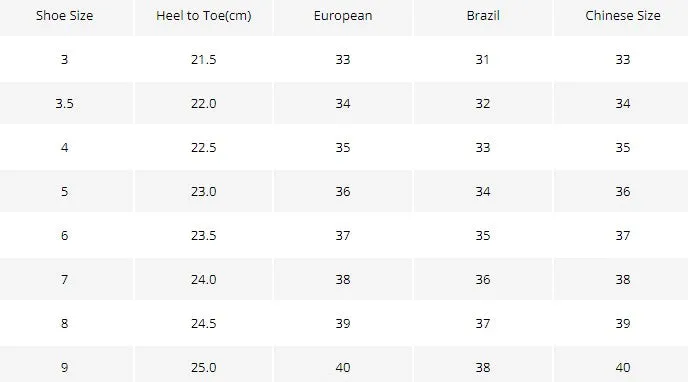Select the 23.5 heel to toe cell

point(204,236)
